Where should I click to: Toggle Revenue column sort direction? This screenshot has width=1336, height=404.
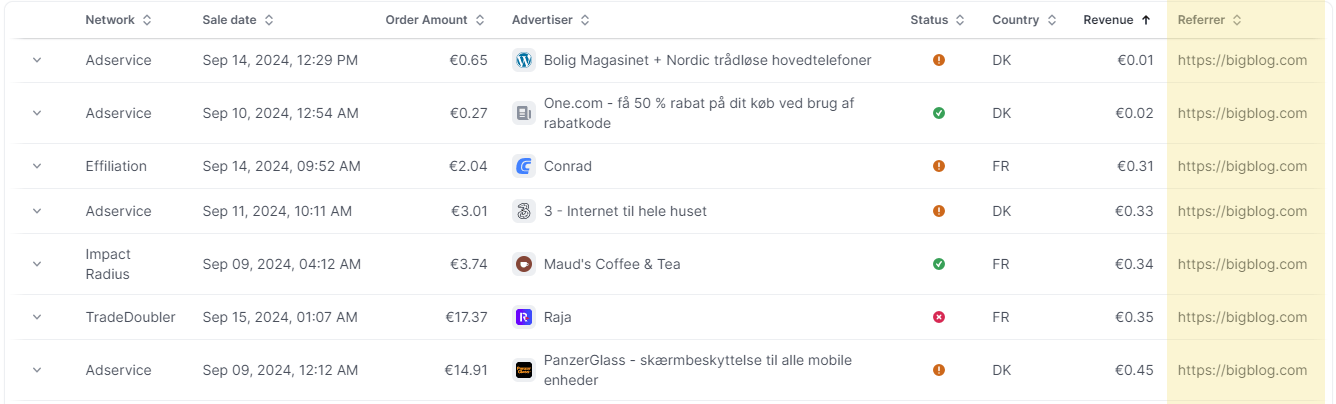tap(1117, 20)
